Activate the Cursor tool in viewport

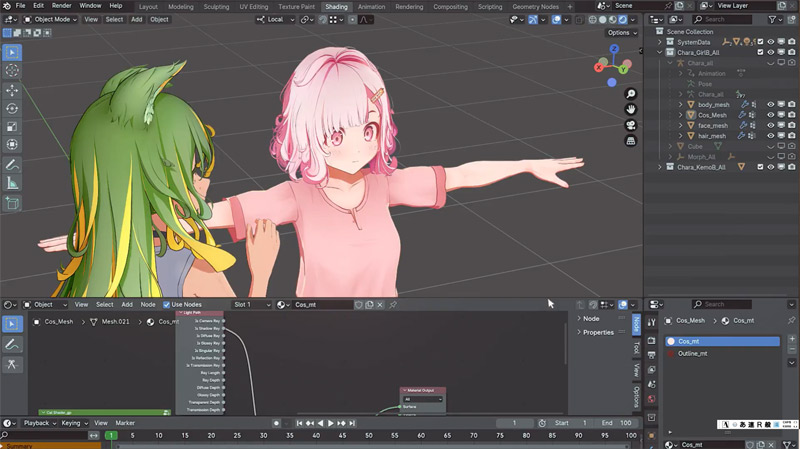coord(12,70)
